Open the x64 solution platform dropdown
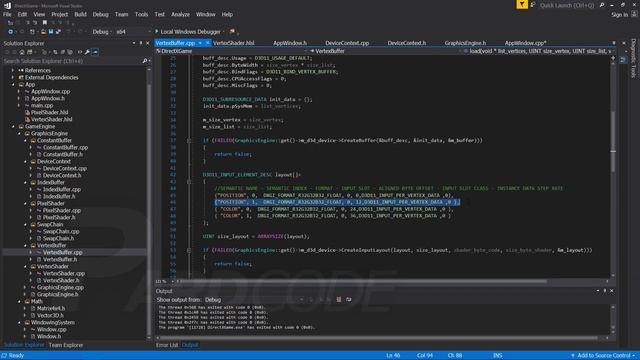 click(133, 31)
